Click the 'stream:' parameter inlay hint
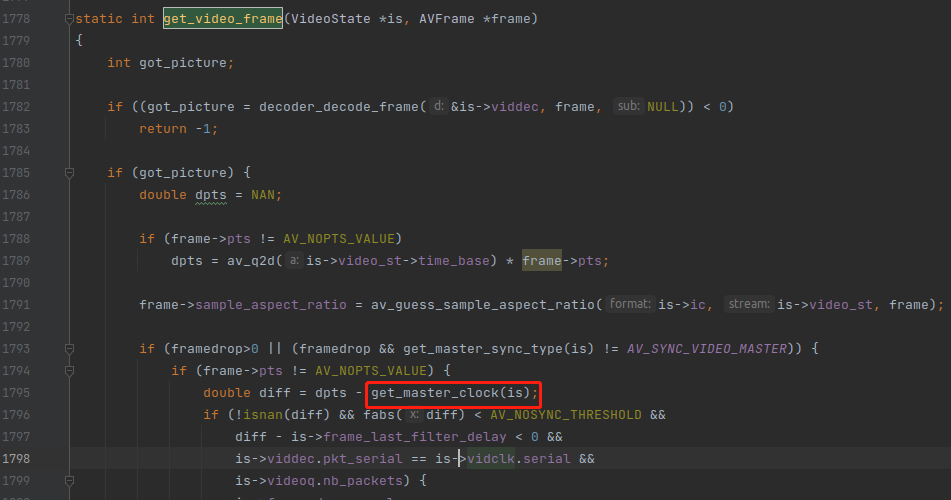 click(x=750, y=304)
